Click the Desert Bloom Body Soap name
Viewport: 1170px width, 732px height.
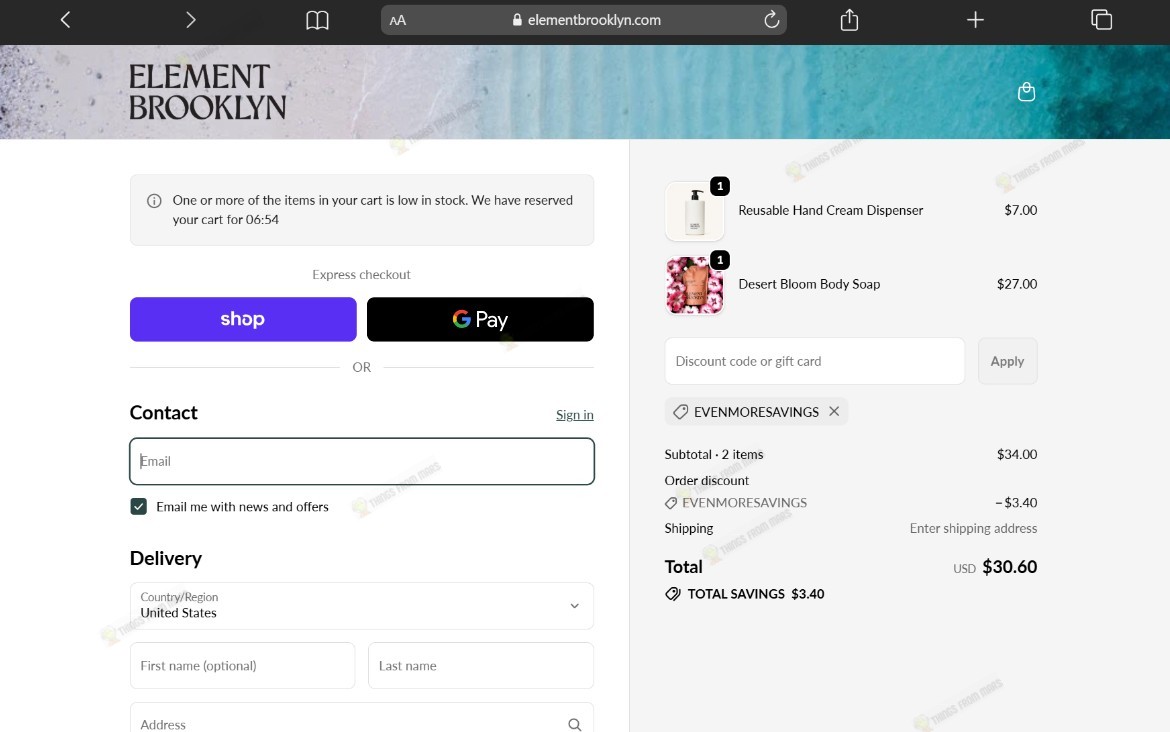click(809, 284)
